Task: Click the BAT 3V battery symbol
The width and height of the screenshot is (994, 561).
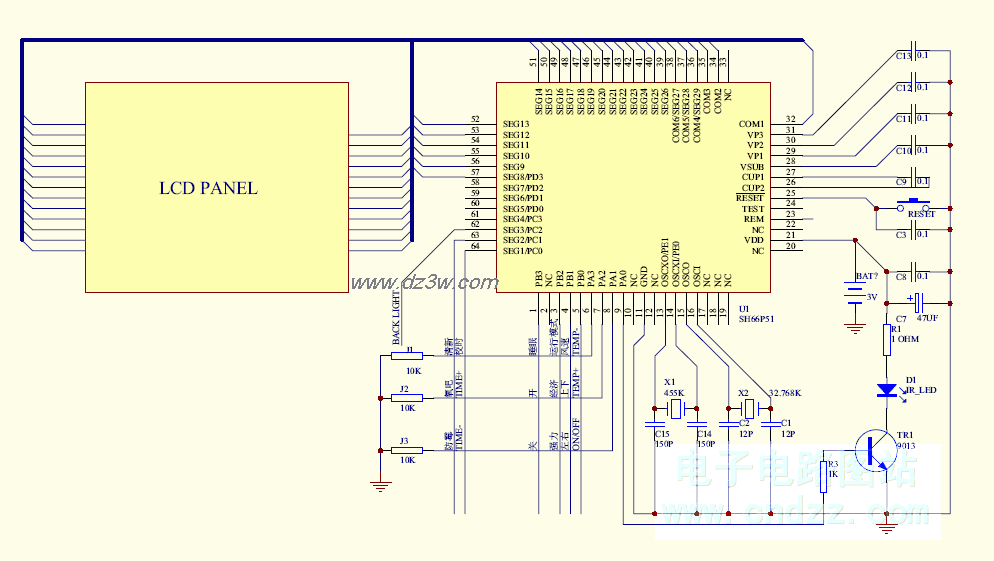Action: coord(854,293)
